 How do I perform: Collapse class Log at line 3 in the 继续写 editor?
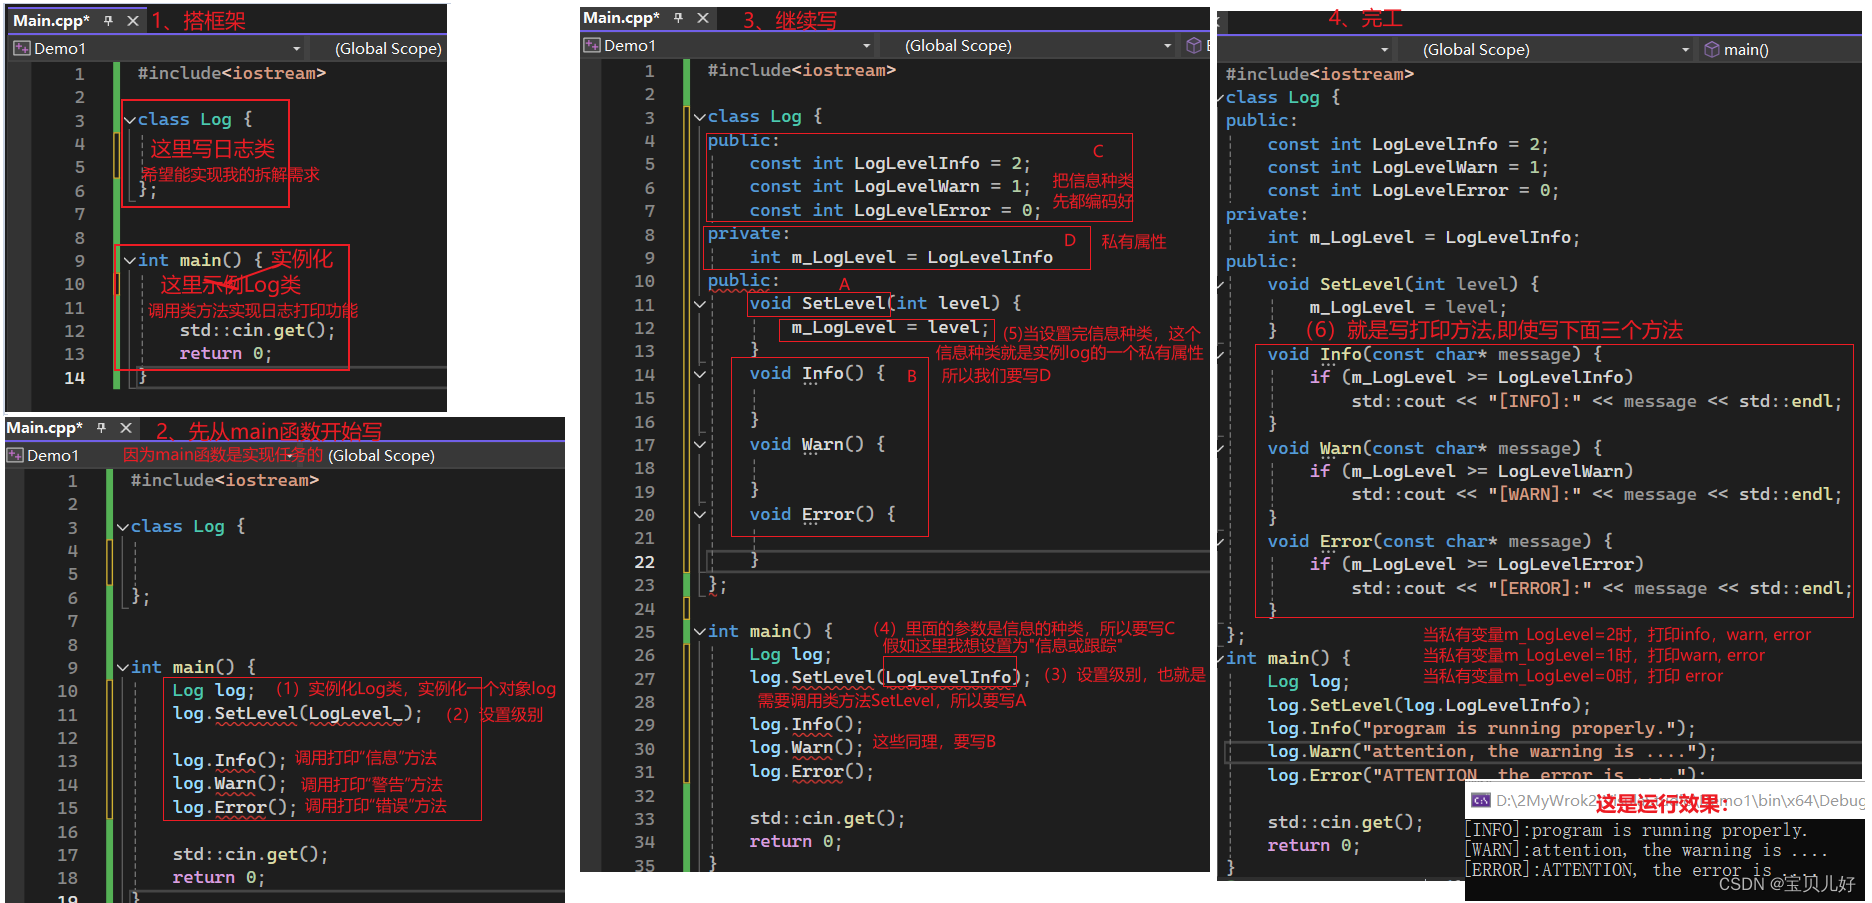[700, 117]
